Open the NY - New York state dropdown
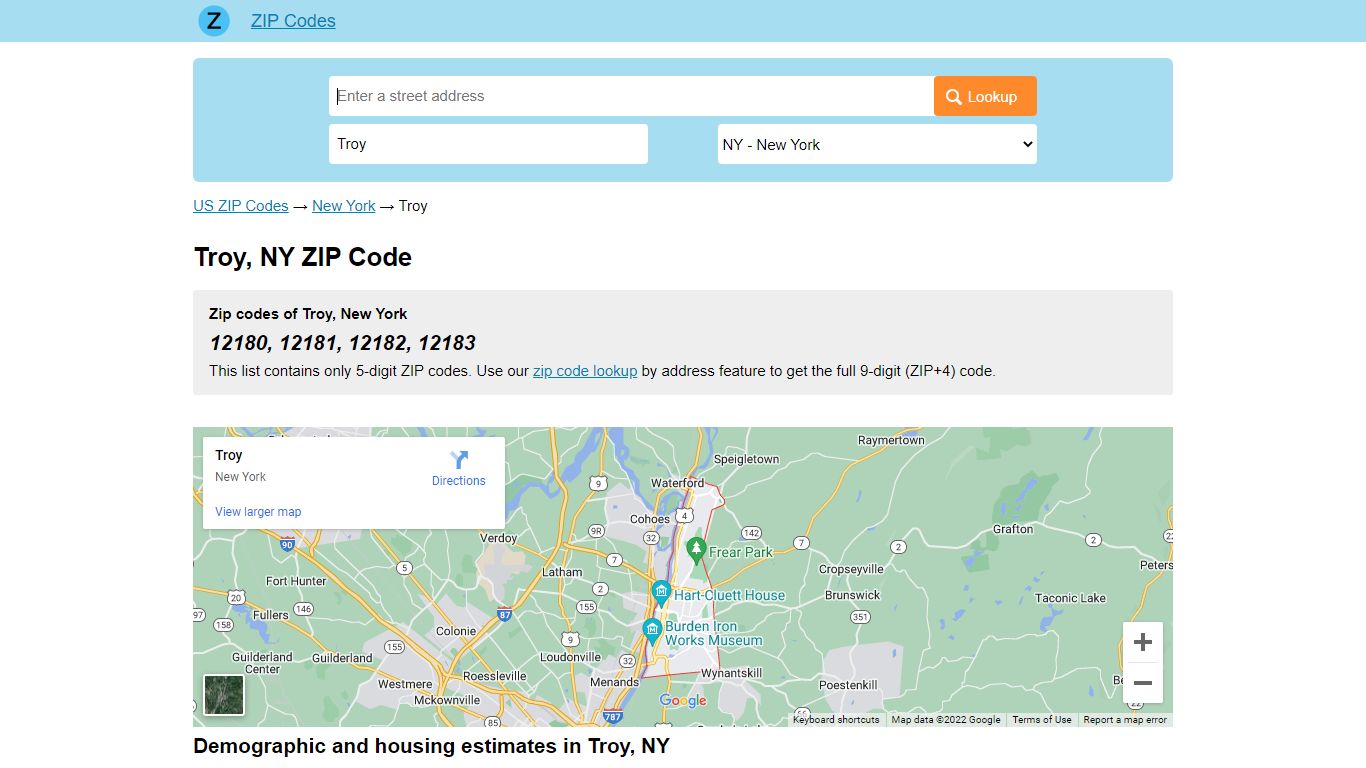1366x768 pixels. 877,144
